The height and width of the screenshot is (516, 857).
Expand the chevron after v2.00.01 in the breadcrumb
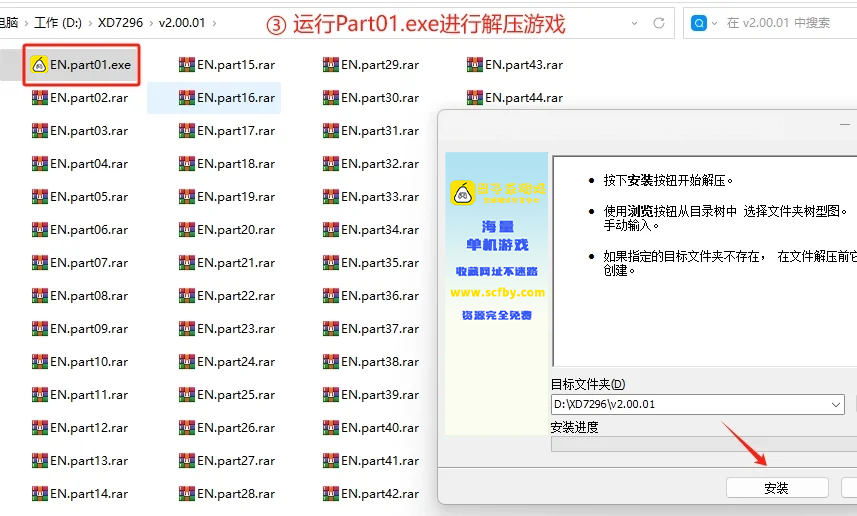(217, 21)
